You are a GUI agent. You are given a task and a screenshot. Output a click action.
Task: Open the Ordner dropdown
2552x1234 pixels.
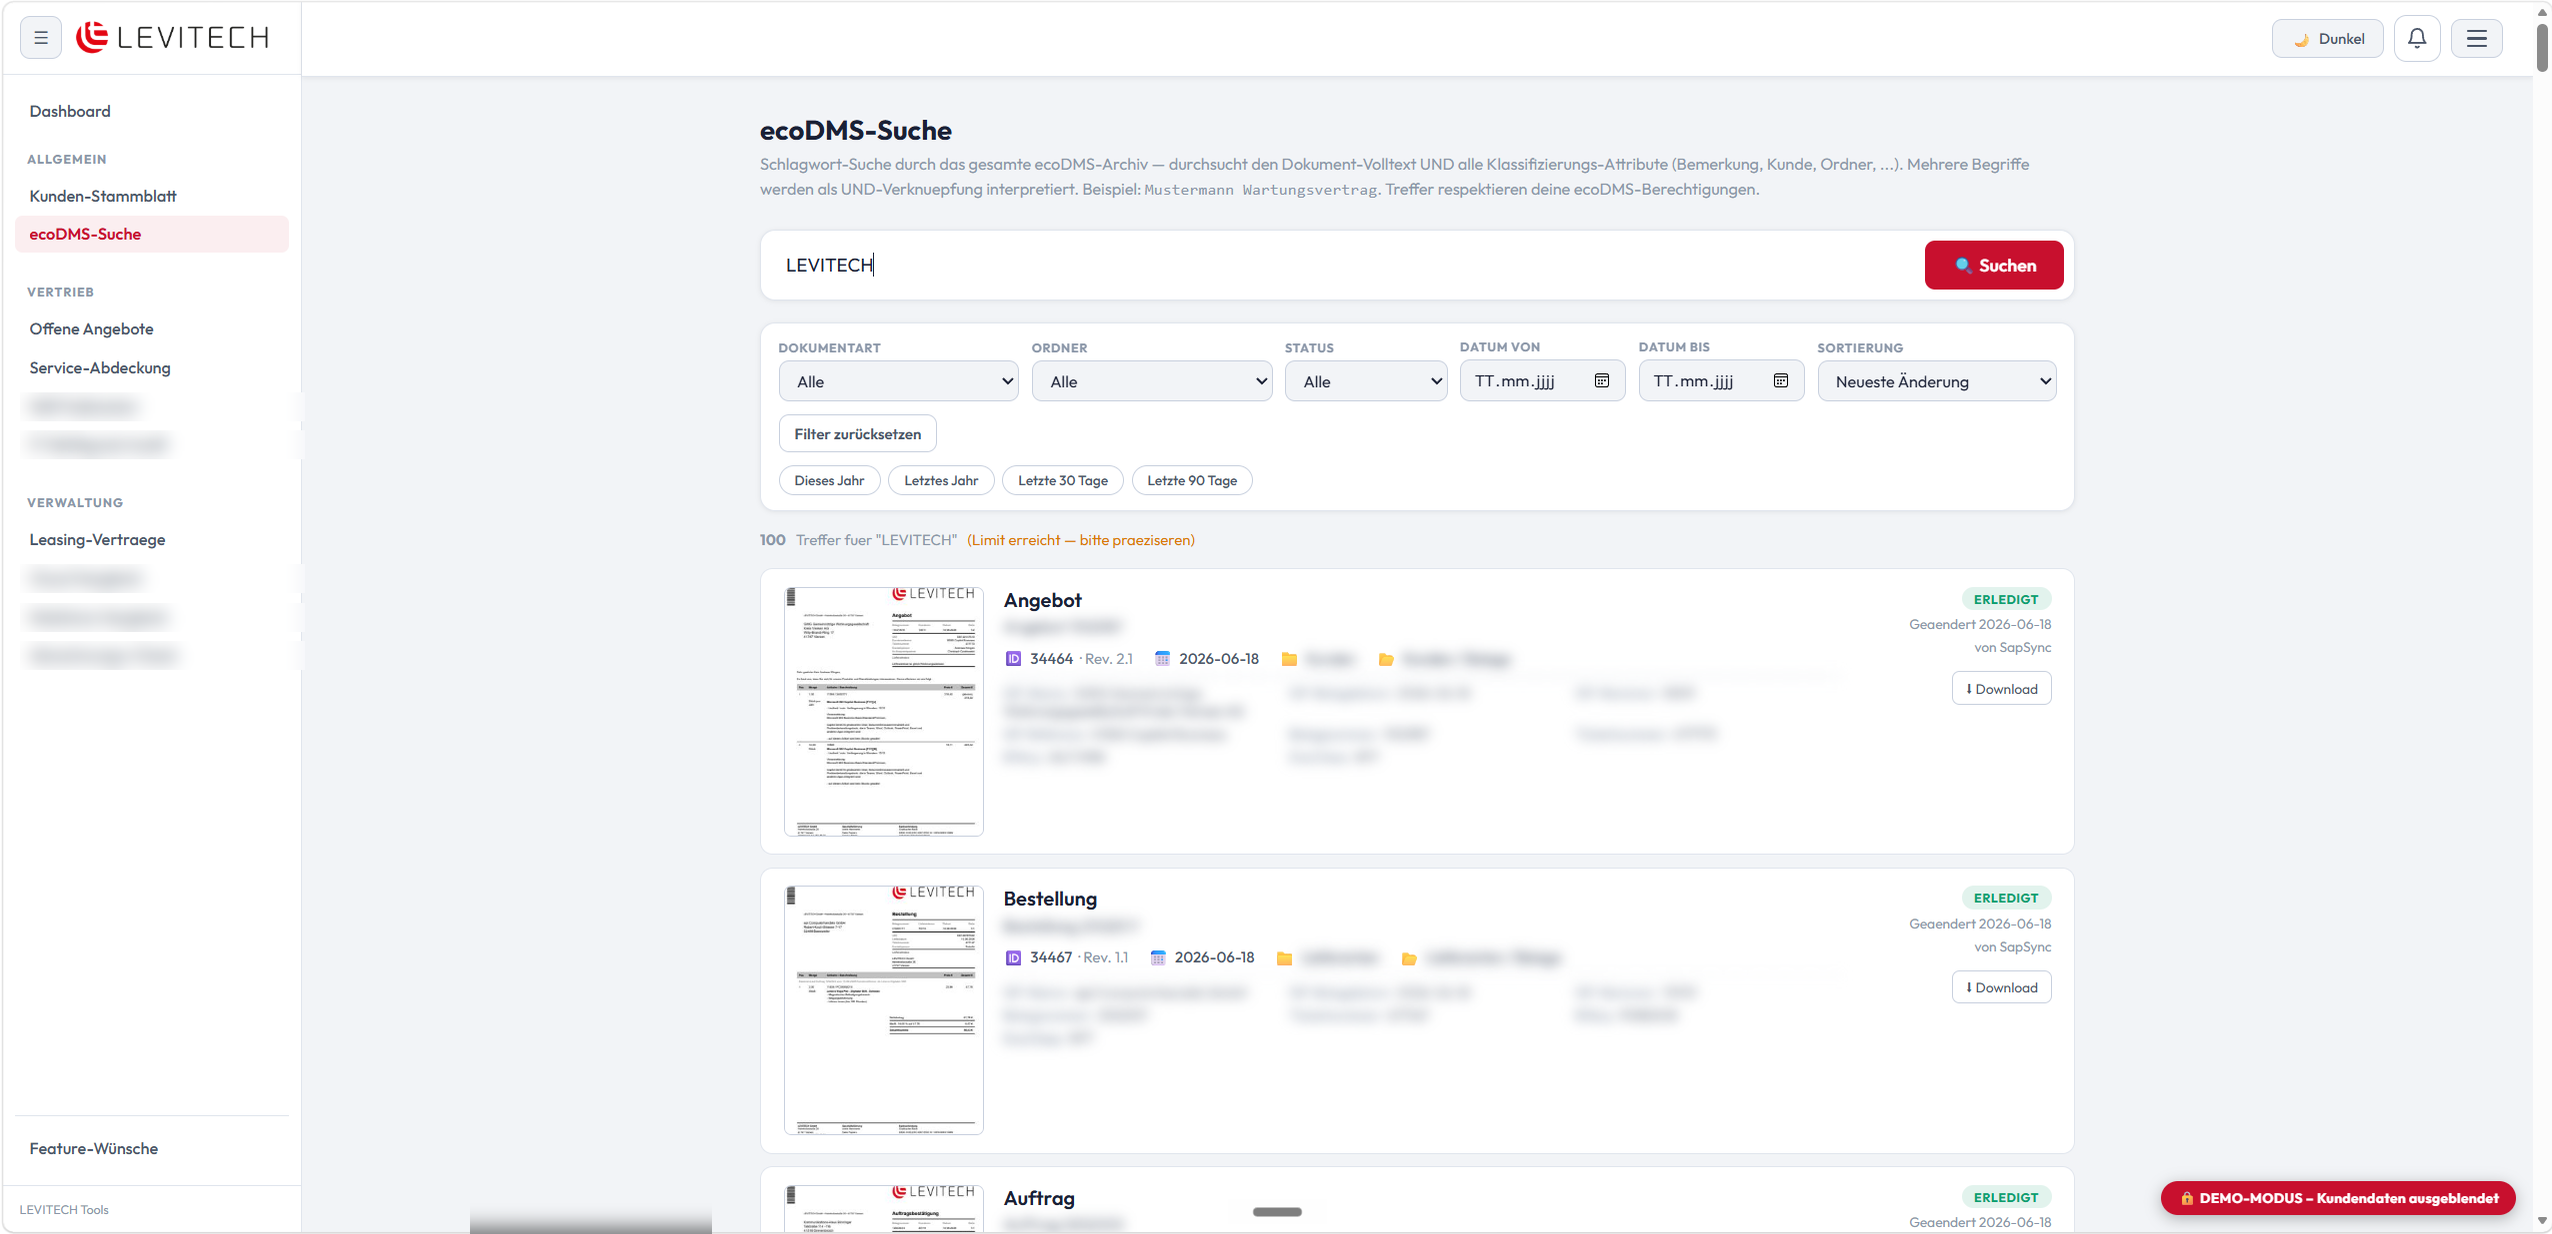[1152, 382]
